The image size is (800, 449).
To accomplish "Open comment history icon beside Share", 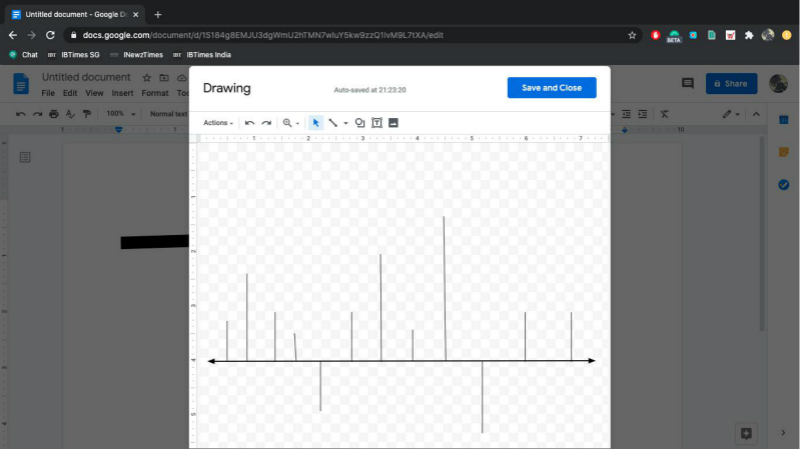I will (x=687, y=84).
